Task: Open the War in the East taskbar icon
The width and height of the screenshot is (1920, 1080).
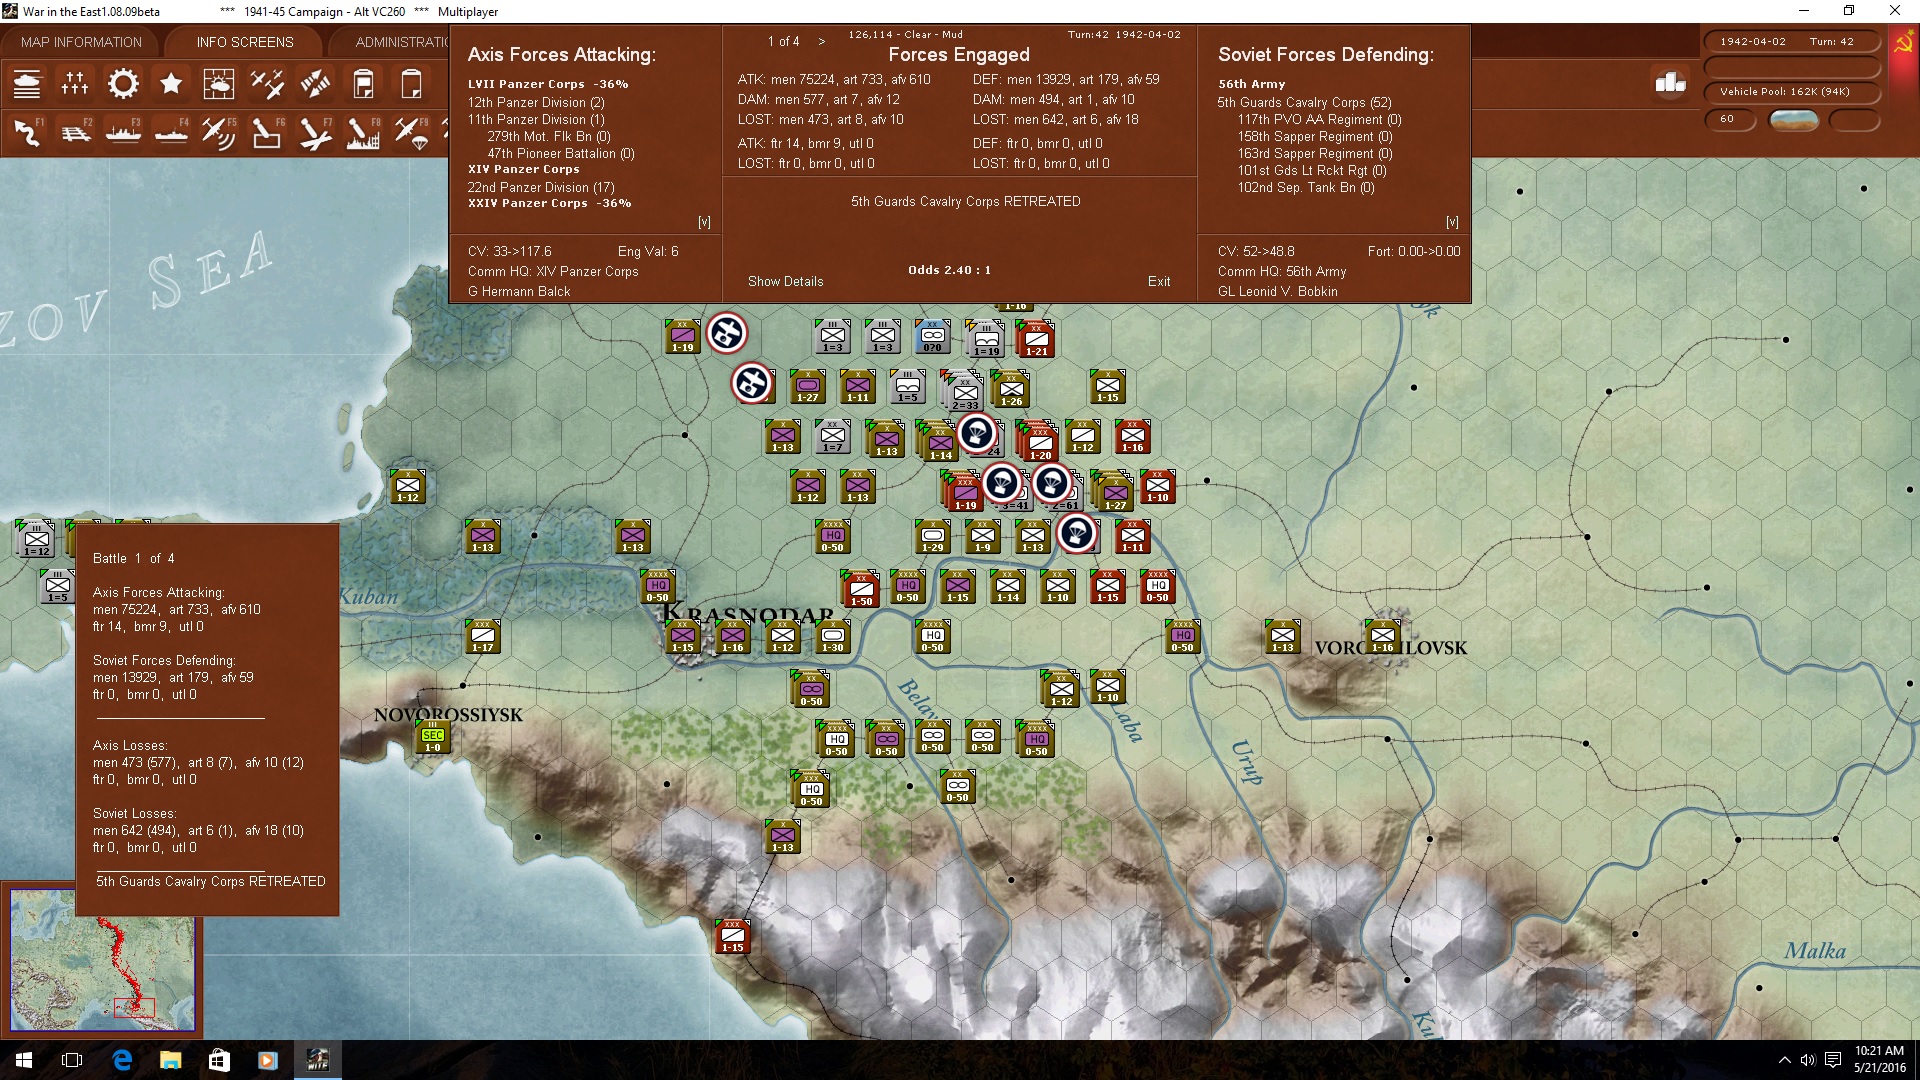Action: (318, 1059)
